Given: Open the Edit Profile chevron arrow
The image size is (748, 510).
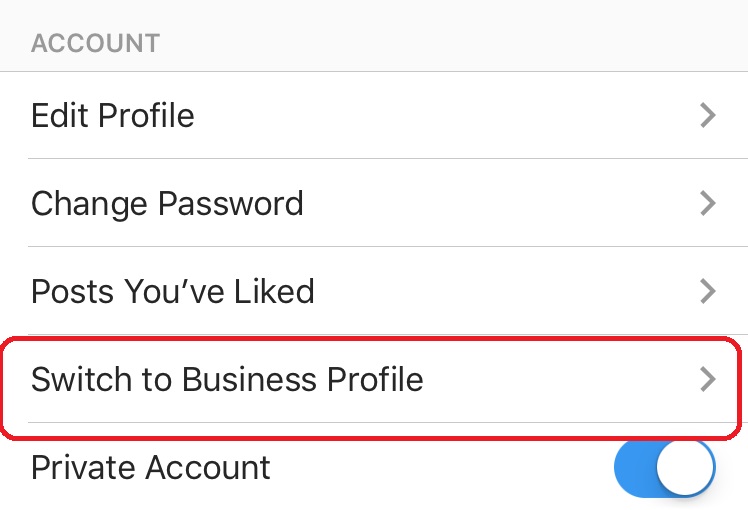Looking at the screenshot, I should (708, 116).
